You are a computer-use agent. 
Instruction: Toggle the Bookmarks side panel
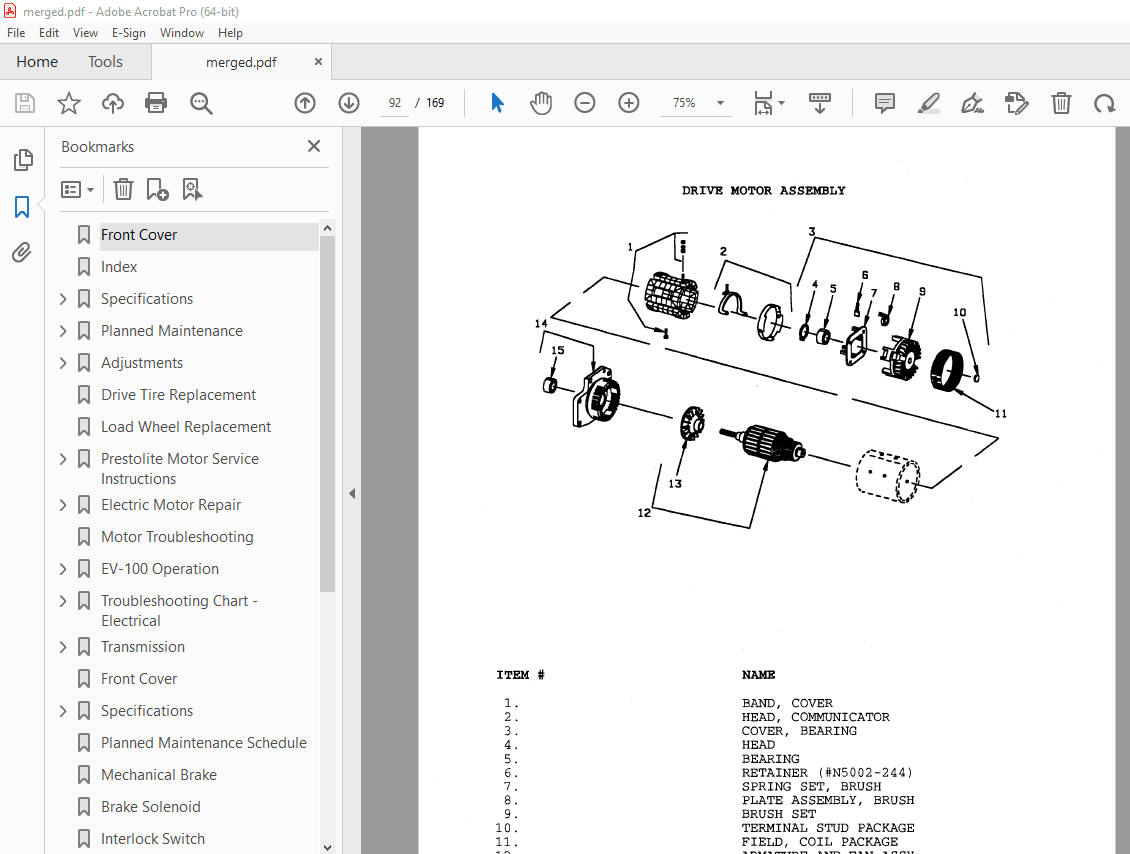[22, 207]
